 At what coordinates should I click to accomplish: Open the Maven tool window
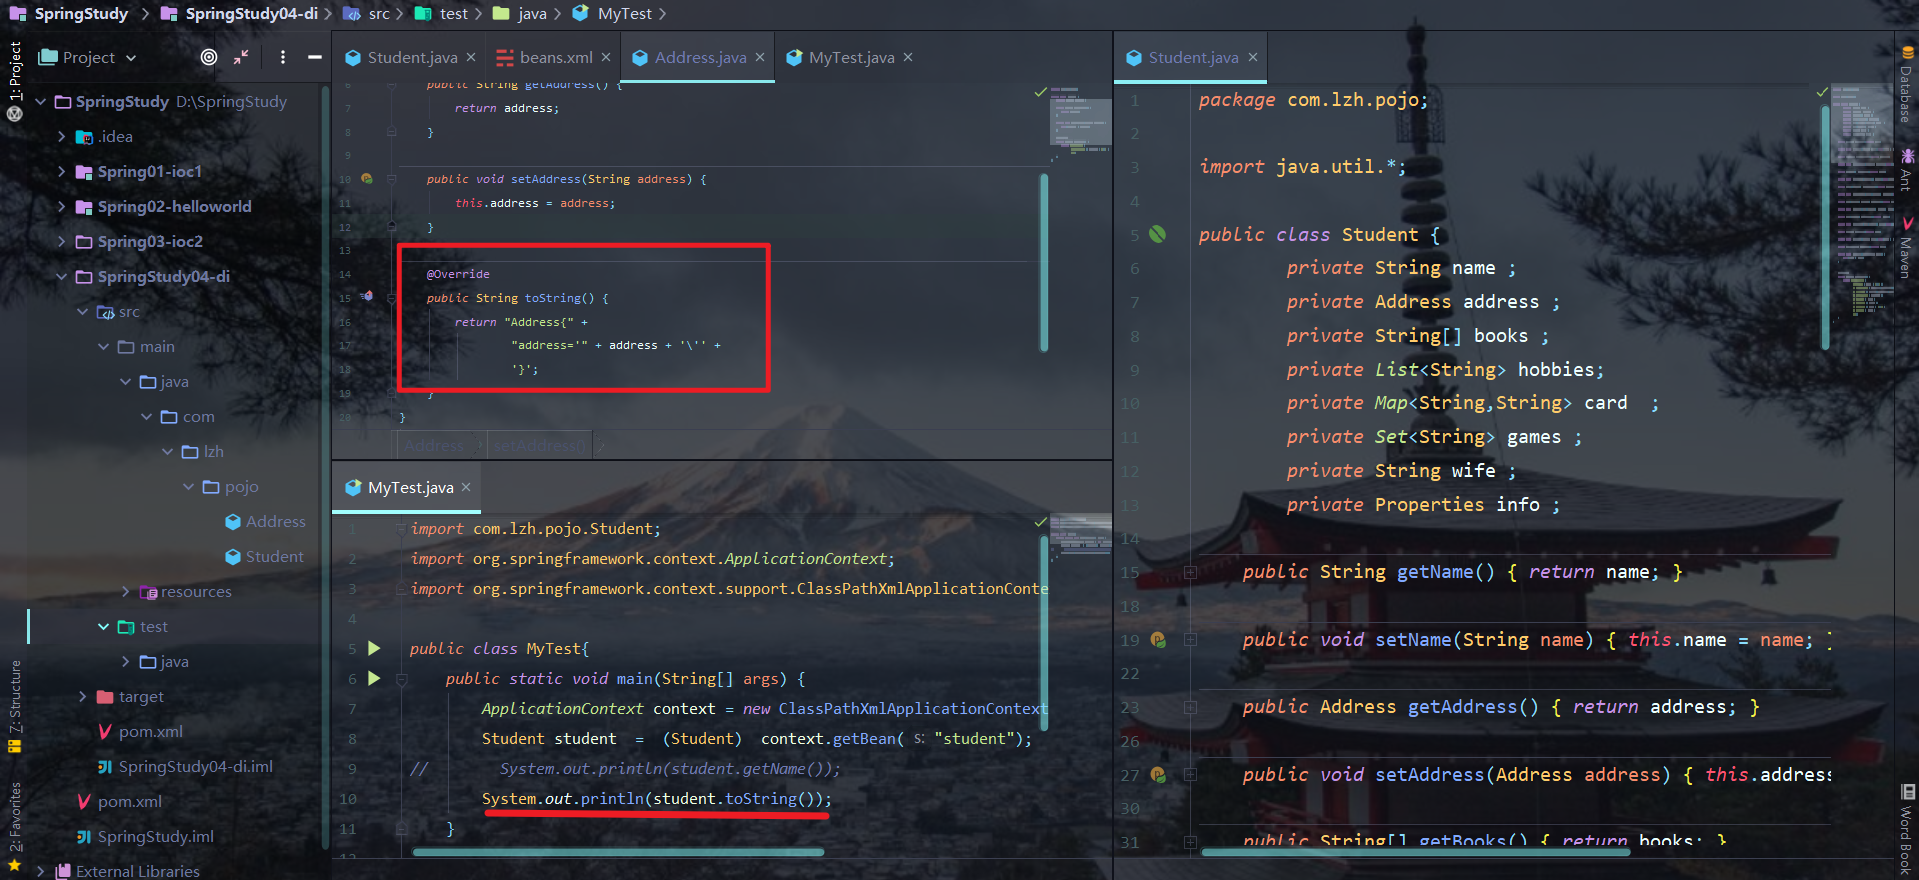(1906, 248)
